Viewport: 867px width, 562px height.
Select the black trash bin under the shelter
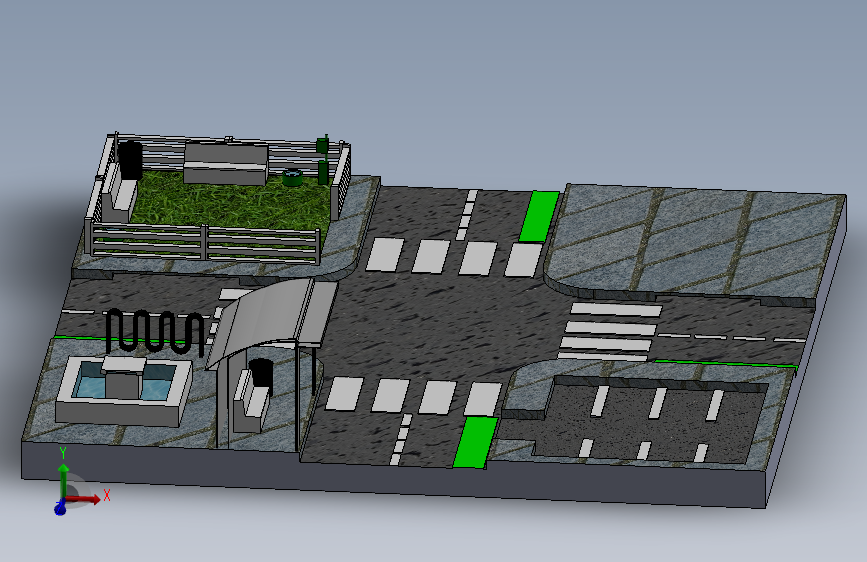click(261, 373)
